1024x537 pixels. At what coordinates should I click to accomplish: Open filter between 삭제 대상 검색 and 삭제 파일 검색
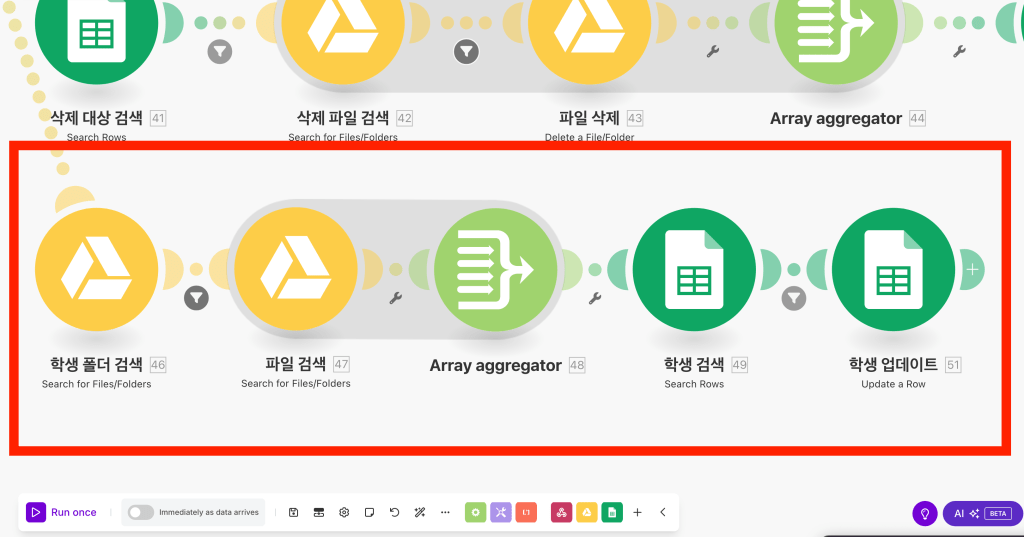220,52
